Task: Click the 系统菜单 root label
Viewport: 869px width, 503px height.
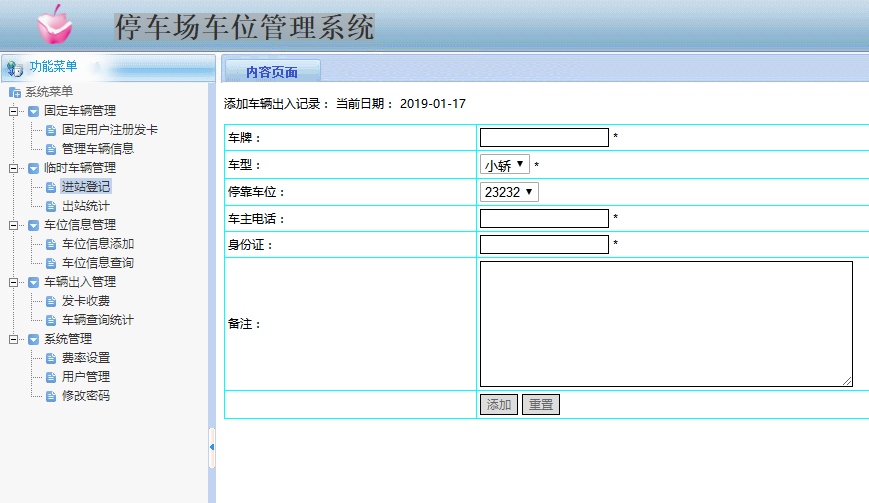Action: click(49, 91)
